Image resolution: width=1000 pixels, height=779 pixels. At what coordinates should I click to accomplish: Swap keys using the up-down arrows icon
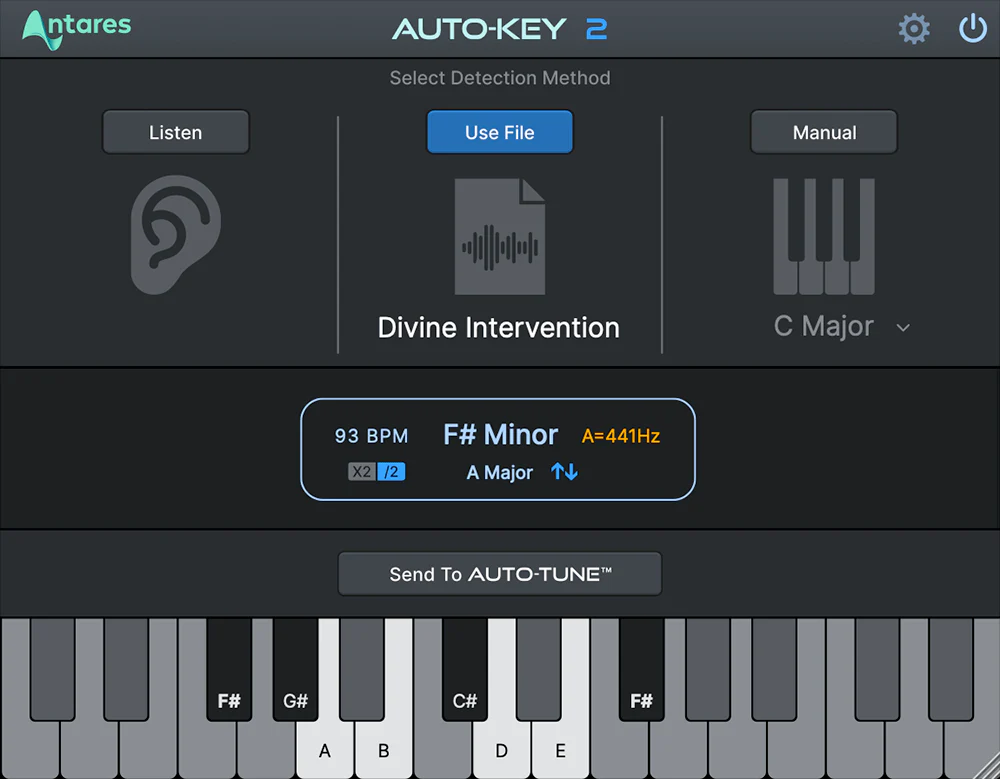[563, 471]
